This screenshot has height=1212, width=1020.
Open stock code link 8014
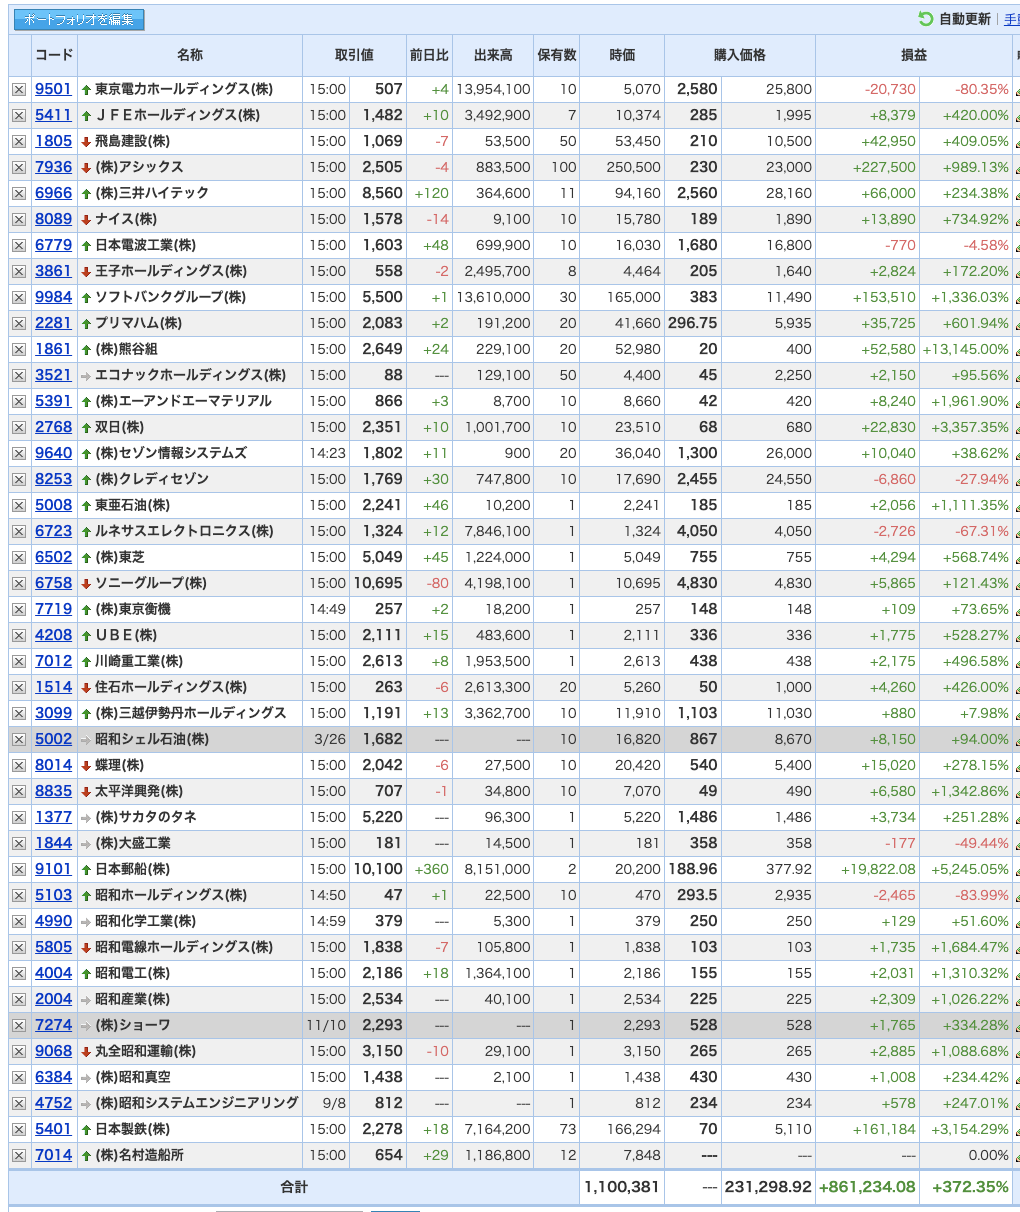[54, 765]
